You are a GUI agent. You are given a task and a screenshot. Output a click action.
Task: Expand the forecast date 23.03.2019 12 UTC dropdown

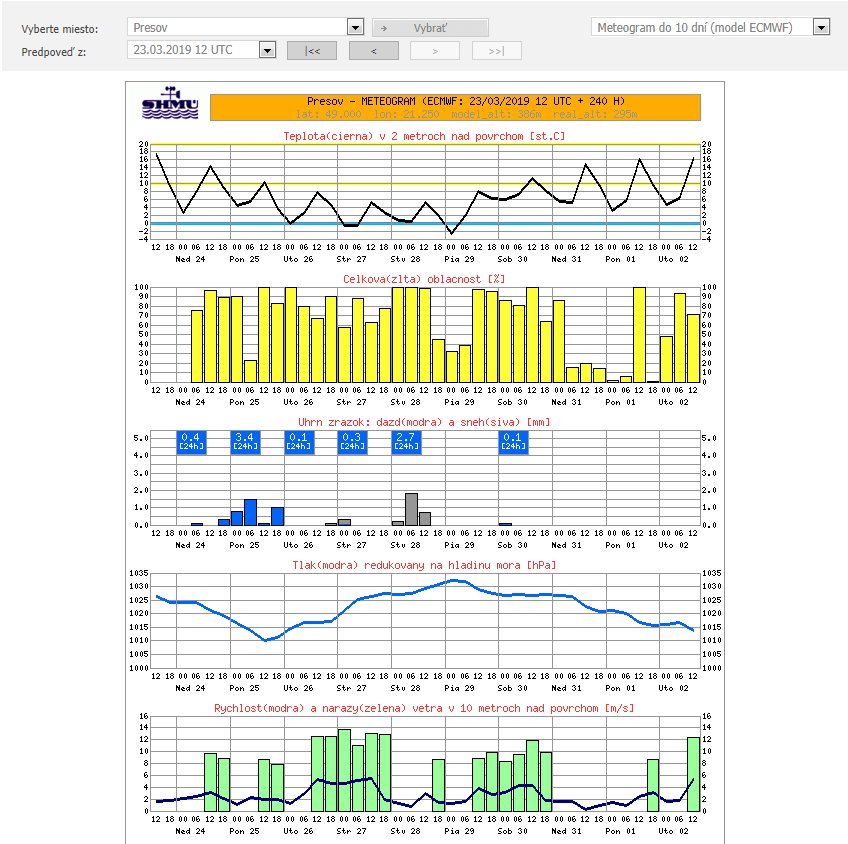pos(201,49)
